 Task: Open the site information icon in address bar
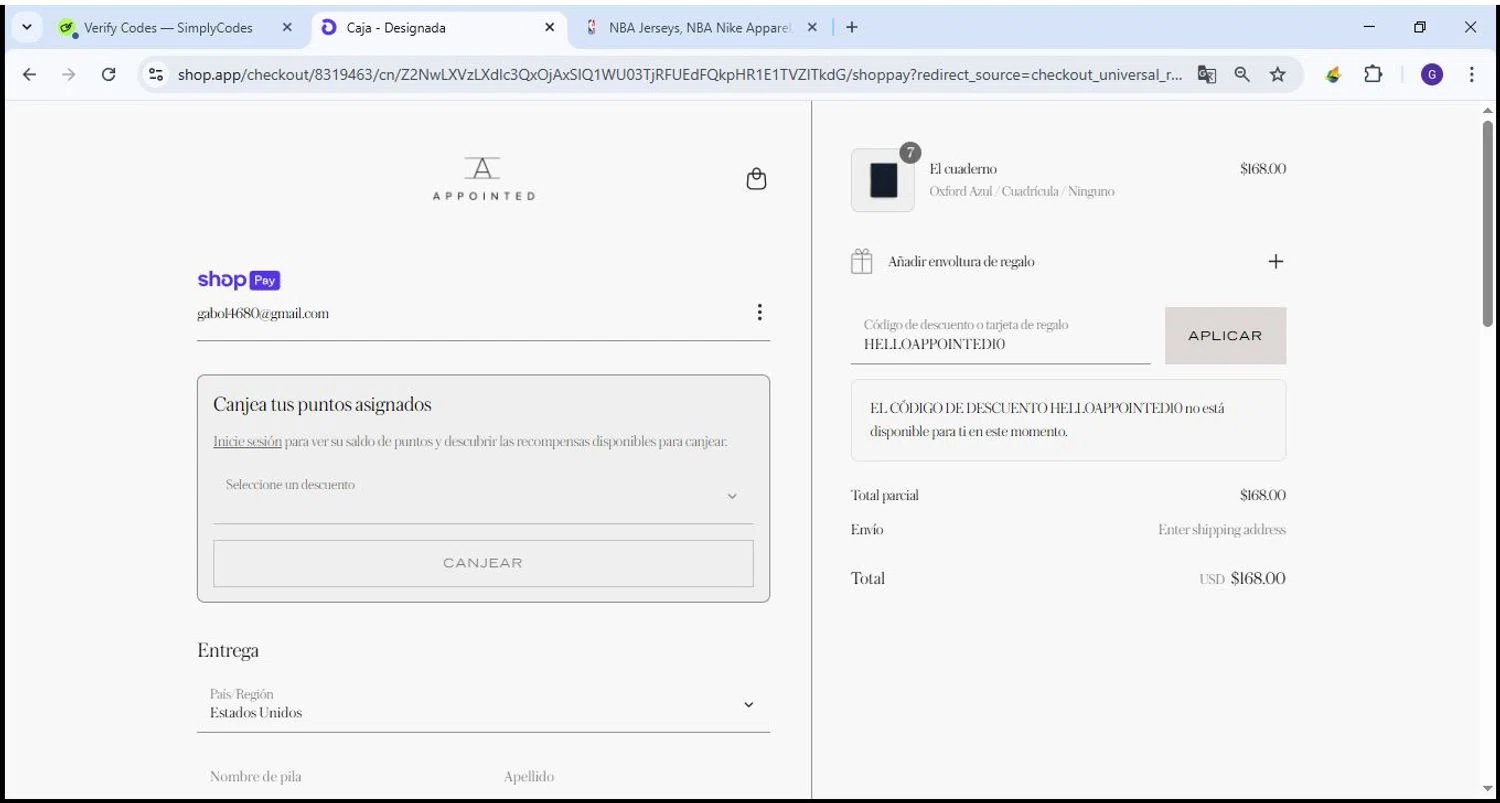(156, 74)
